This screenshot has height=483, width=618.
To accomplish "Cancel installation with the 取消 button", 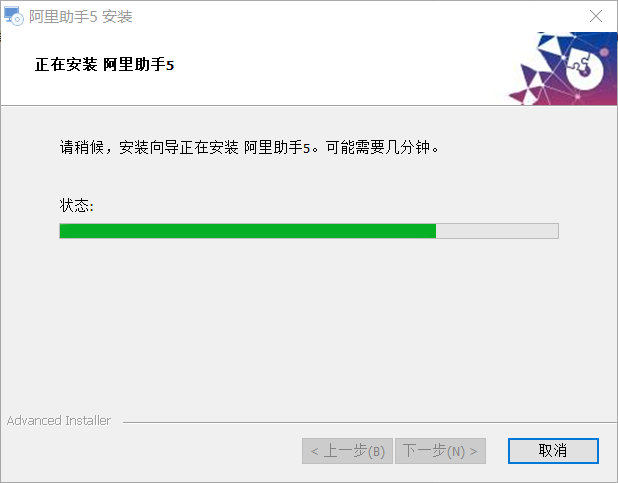I will coord(553,451).
